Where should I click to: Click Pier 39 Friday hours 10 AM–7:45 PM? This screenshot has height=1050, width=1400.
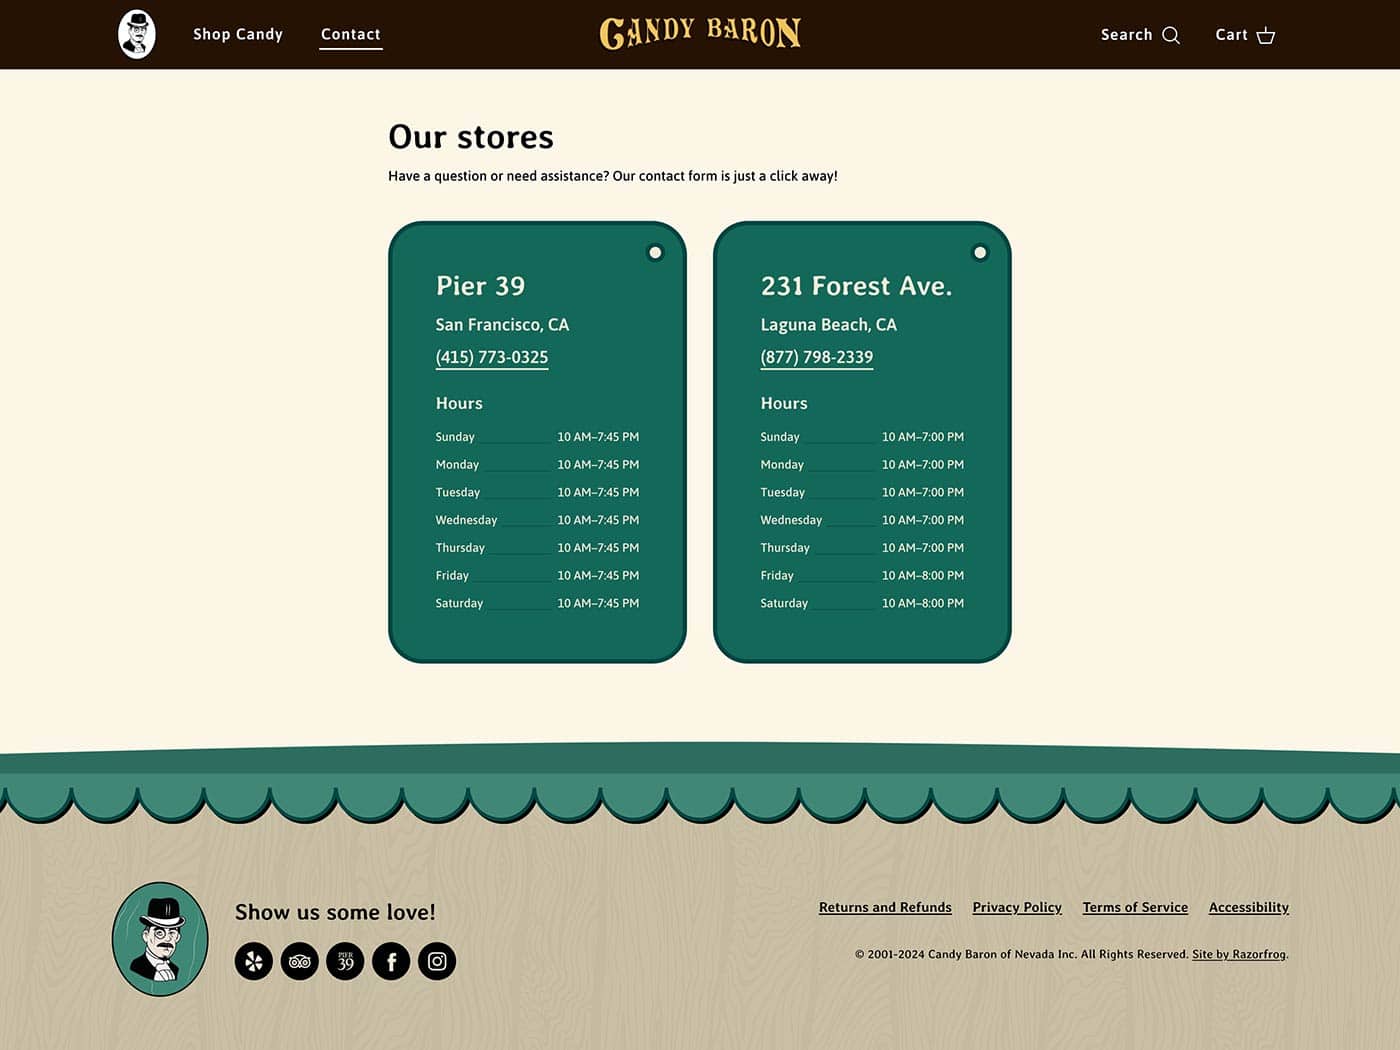click(598, 575)
